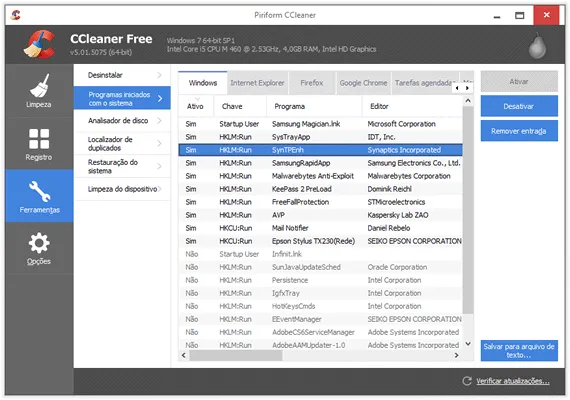Select the Epson Stylus TX230(Rede) row
570x400 pixels.
click(321, 241)
